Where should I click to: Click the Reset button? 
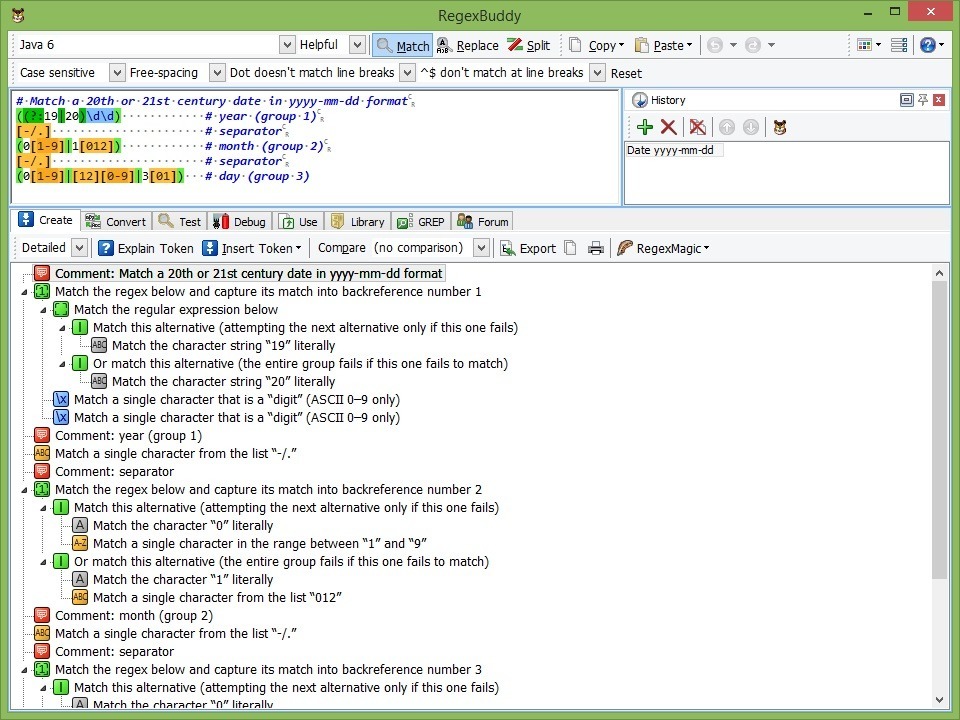click(627, 72)
